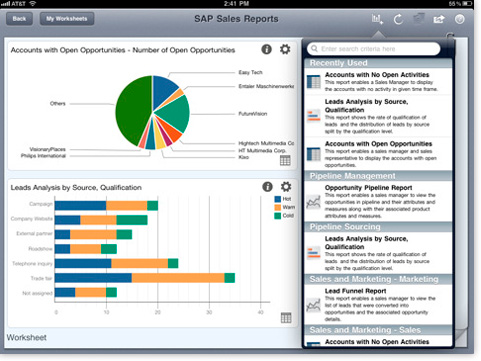Click the Sales and Marketing - Sales header
481x361 pixels.
[378, 330]
